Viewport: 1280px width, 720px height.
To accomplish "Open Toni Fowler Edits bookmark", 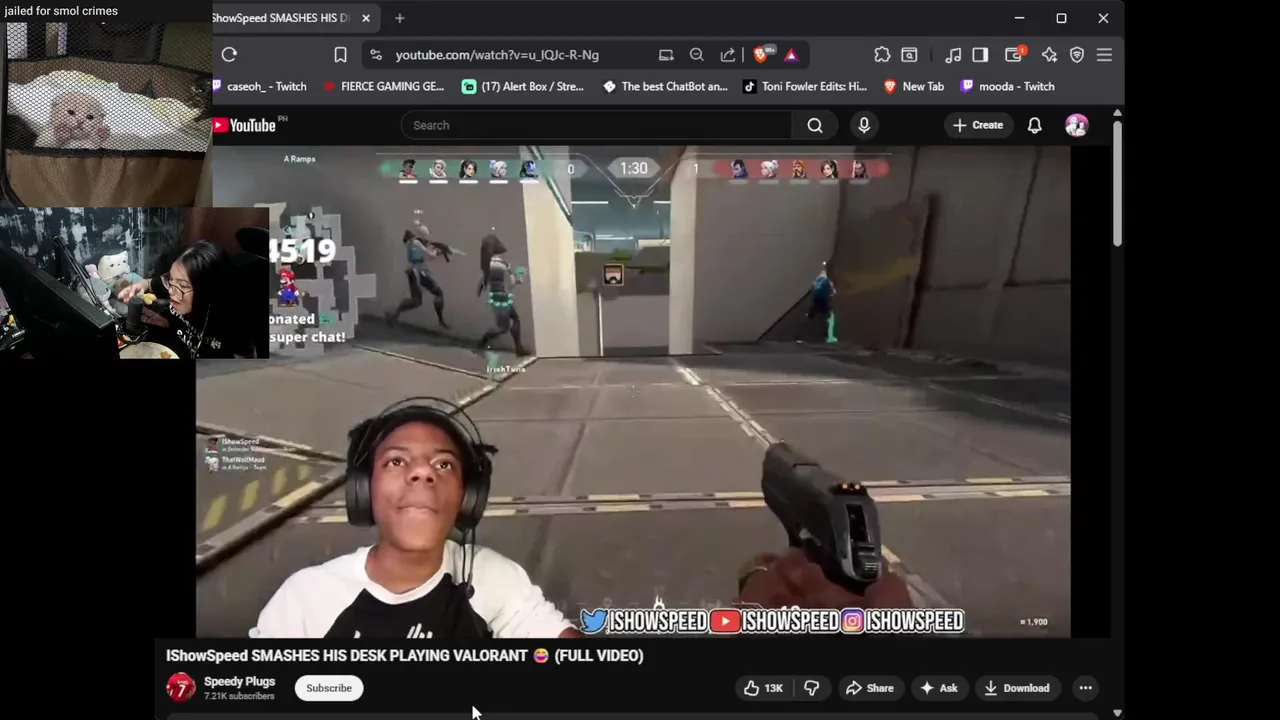I will tap(805, 86).
